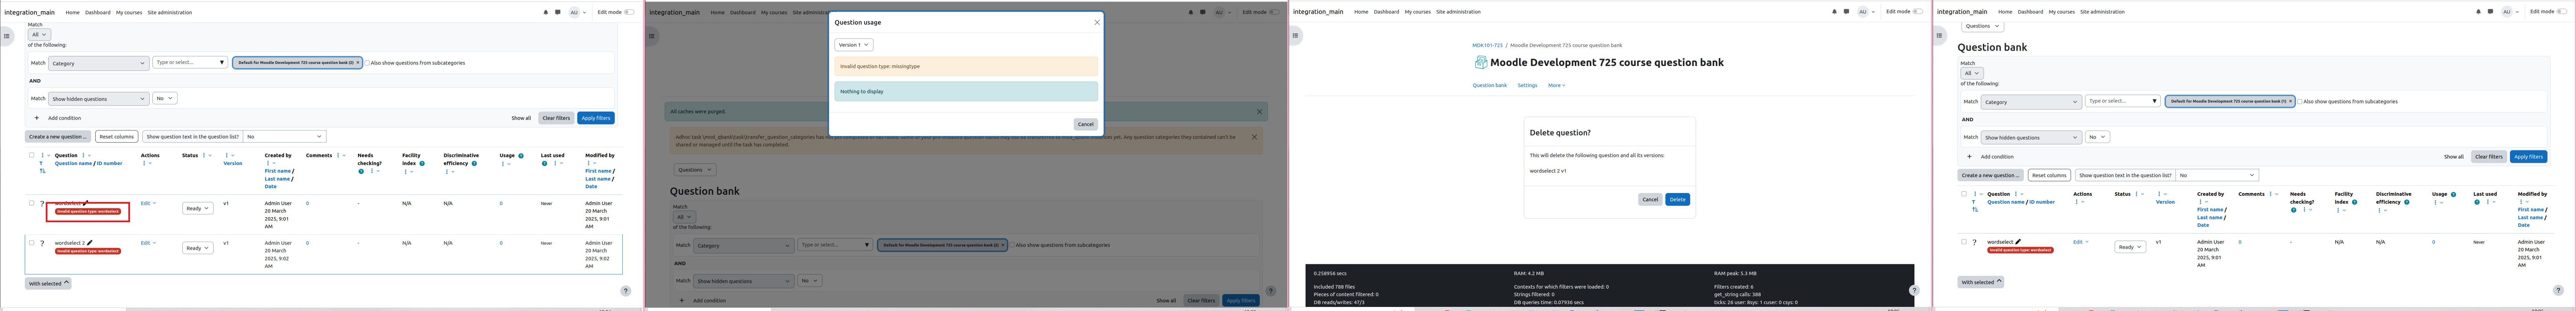Check 'Also show questions from subcategories' in two-question panel
Viewport: 2576px width, 311px height.
tap(367, 63)
